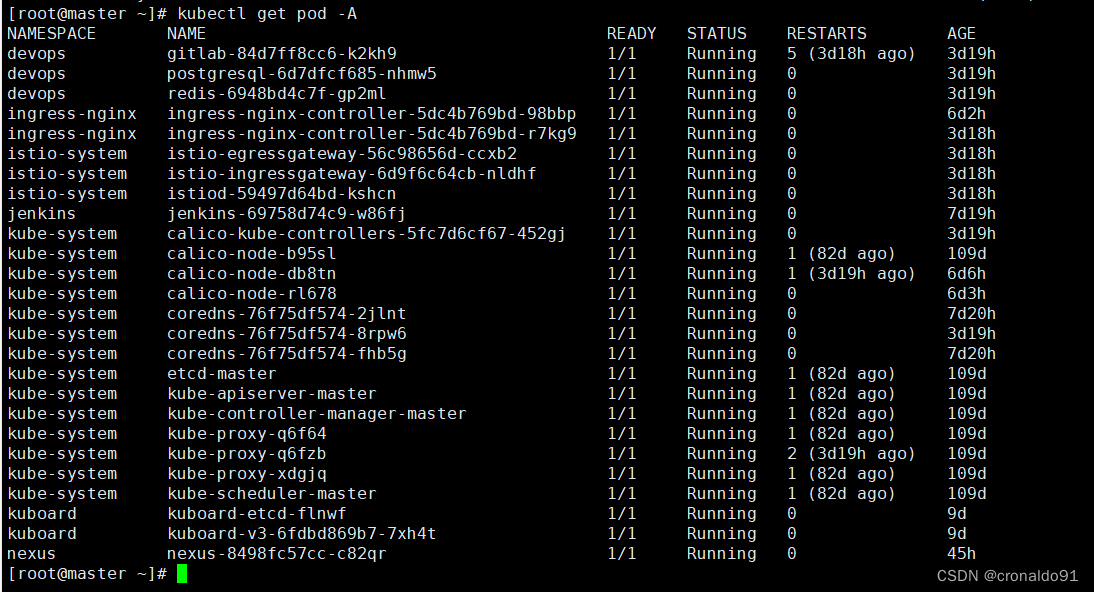Click the istiod-59497d64bd-kshcn pod name
Screen dimensions: 1094x592
point(281,193)
